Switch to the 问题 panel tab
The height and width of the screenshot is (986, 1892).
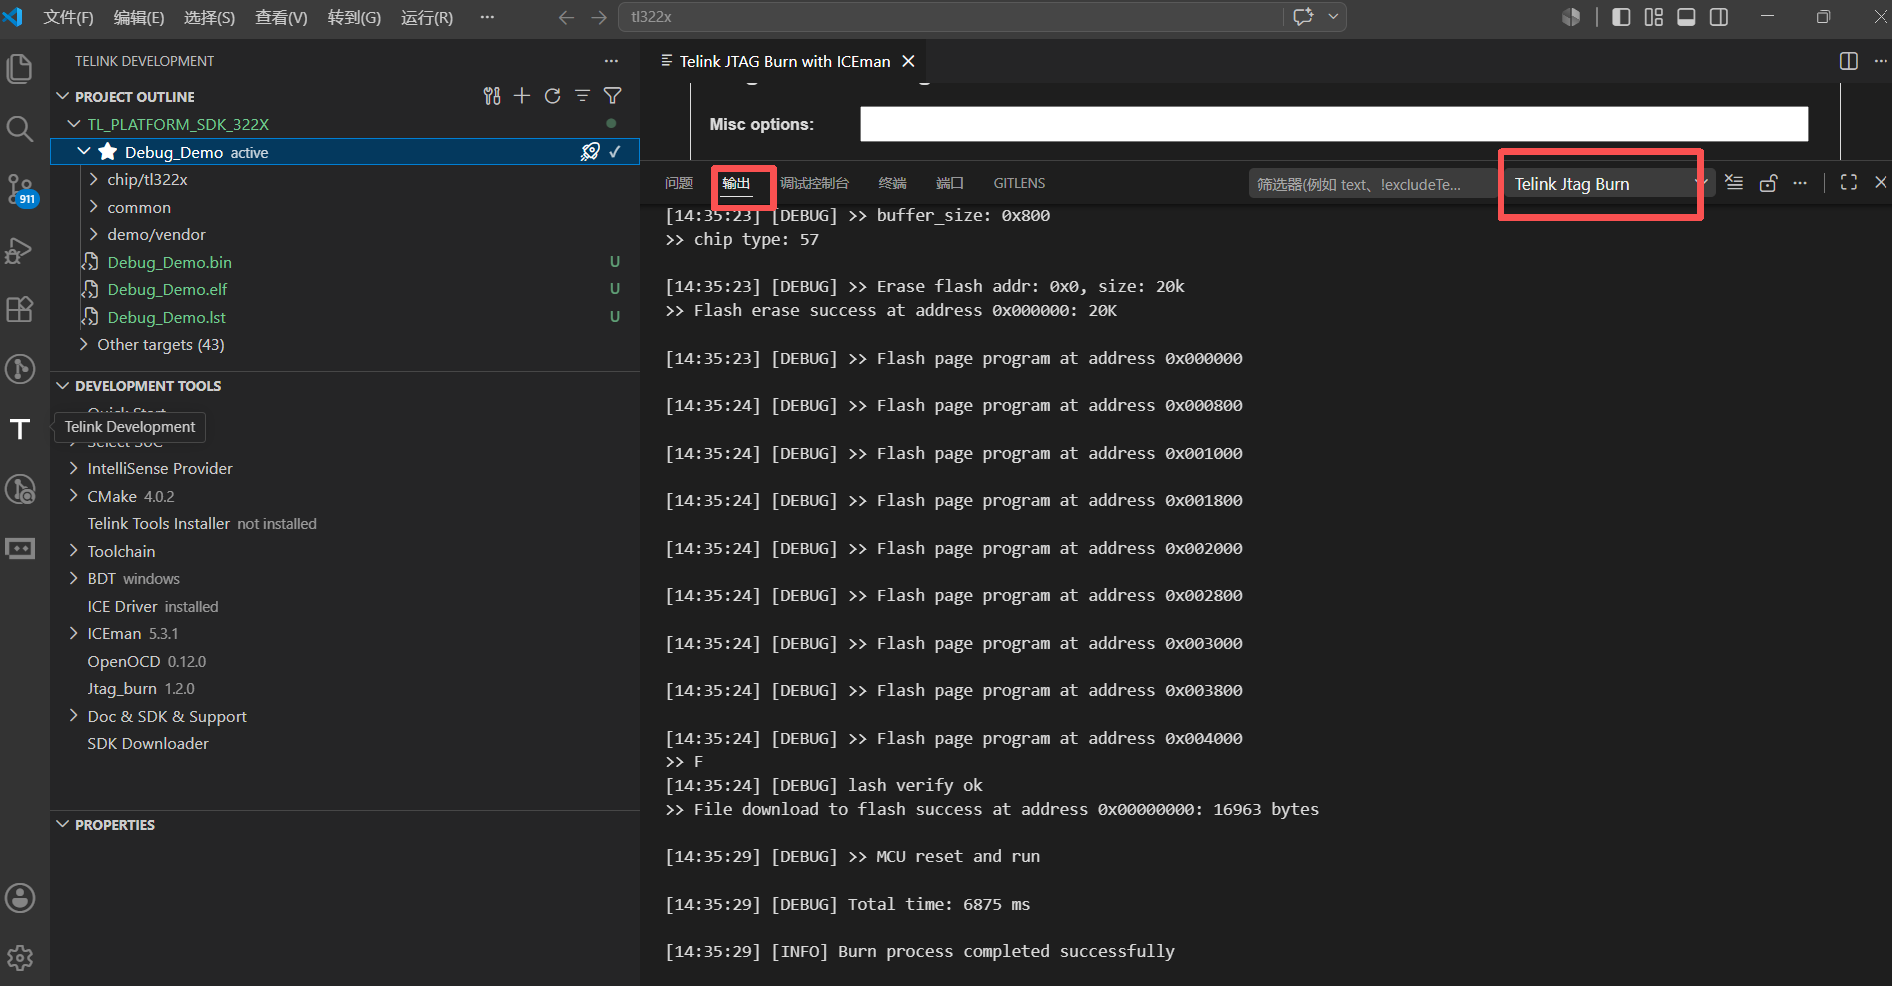pos(679,183)
